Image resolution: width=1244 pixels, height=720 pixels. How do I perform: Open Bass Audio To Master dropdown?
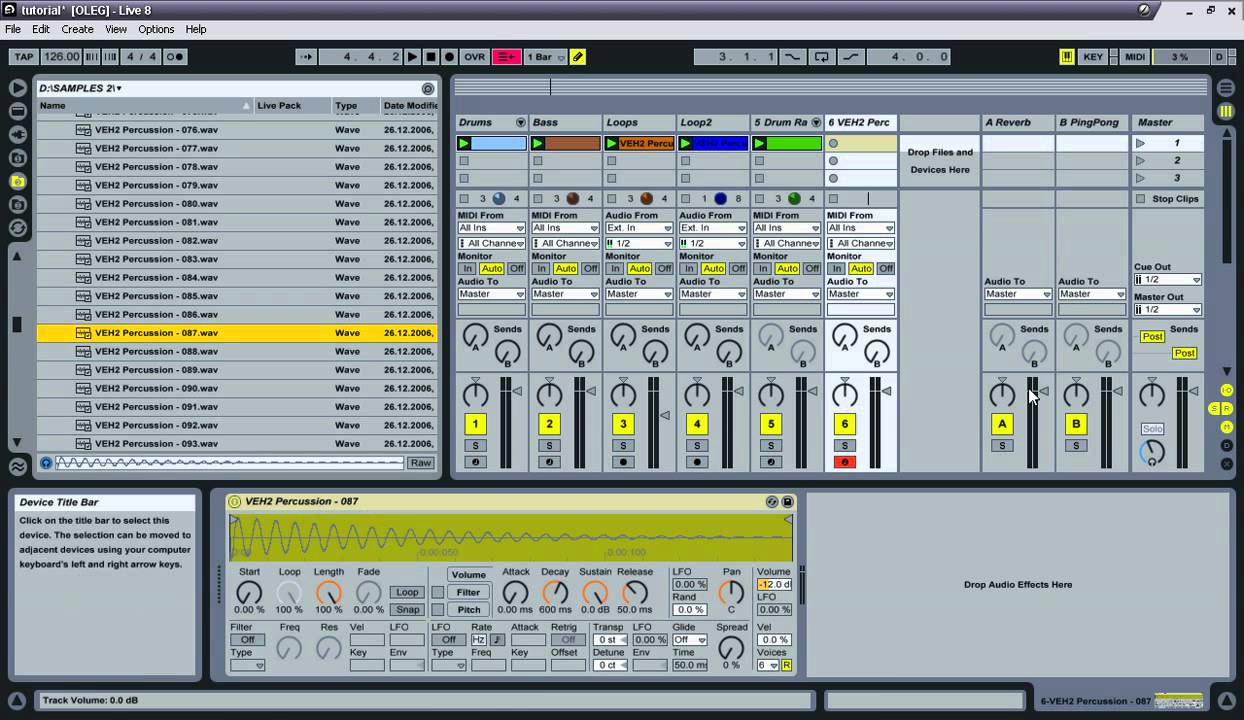(x=565, y=294)
